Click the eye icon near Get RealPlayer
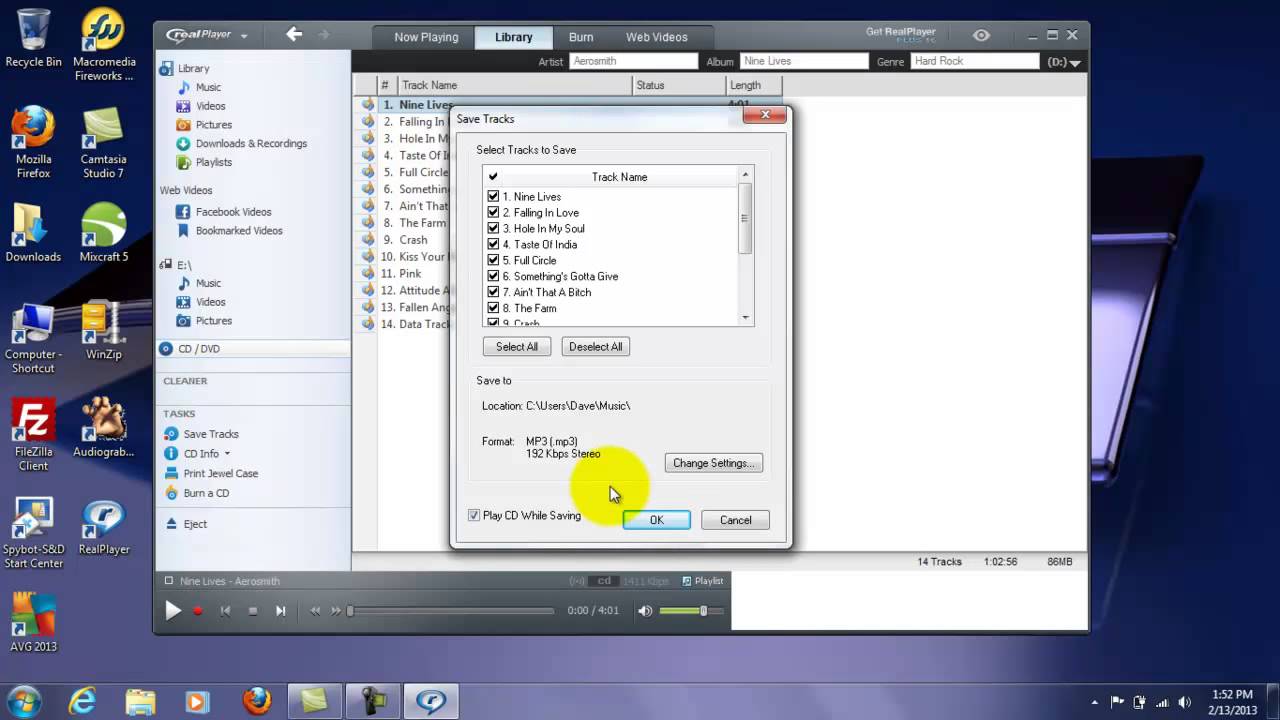The width and height of the screenshot is (1280, 720). coord(981,36)
